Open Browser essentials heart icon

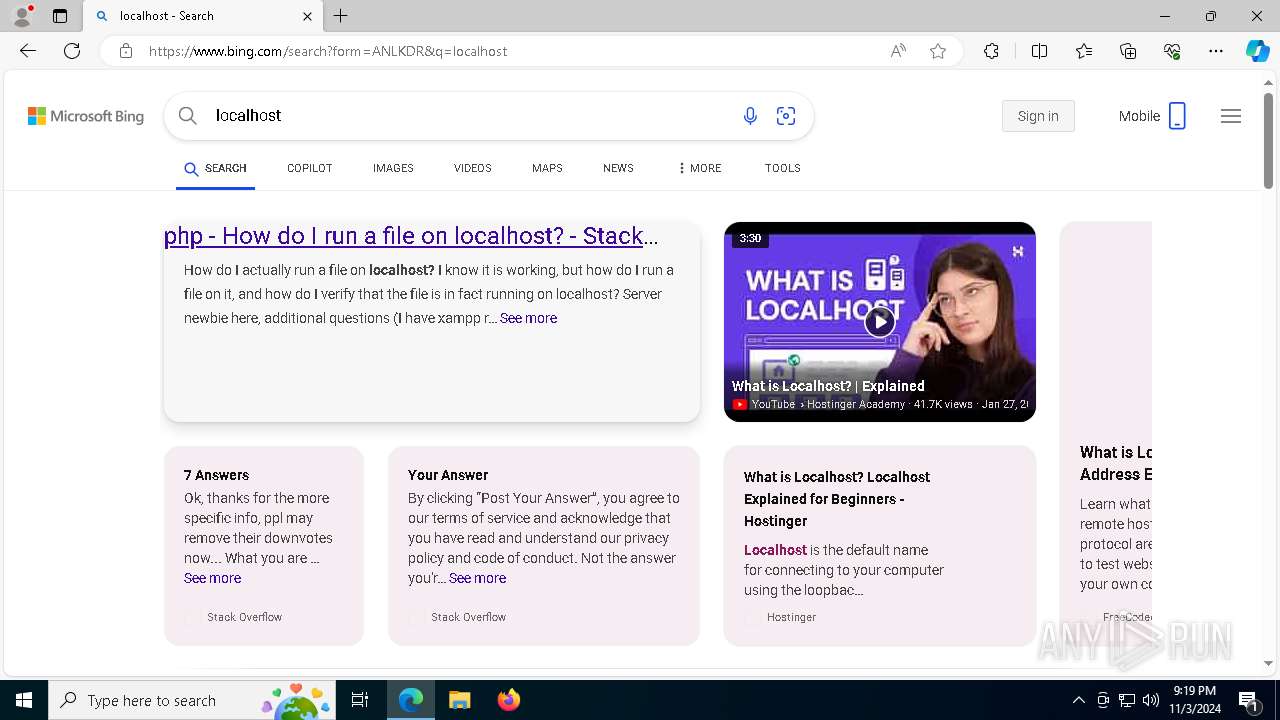(x=1172, y=51)
